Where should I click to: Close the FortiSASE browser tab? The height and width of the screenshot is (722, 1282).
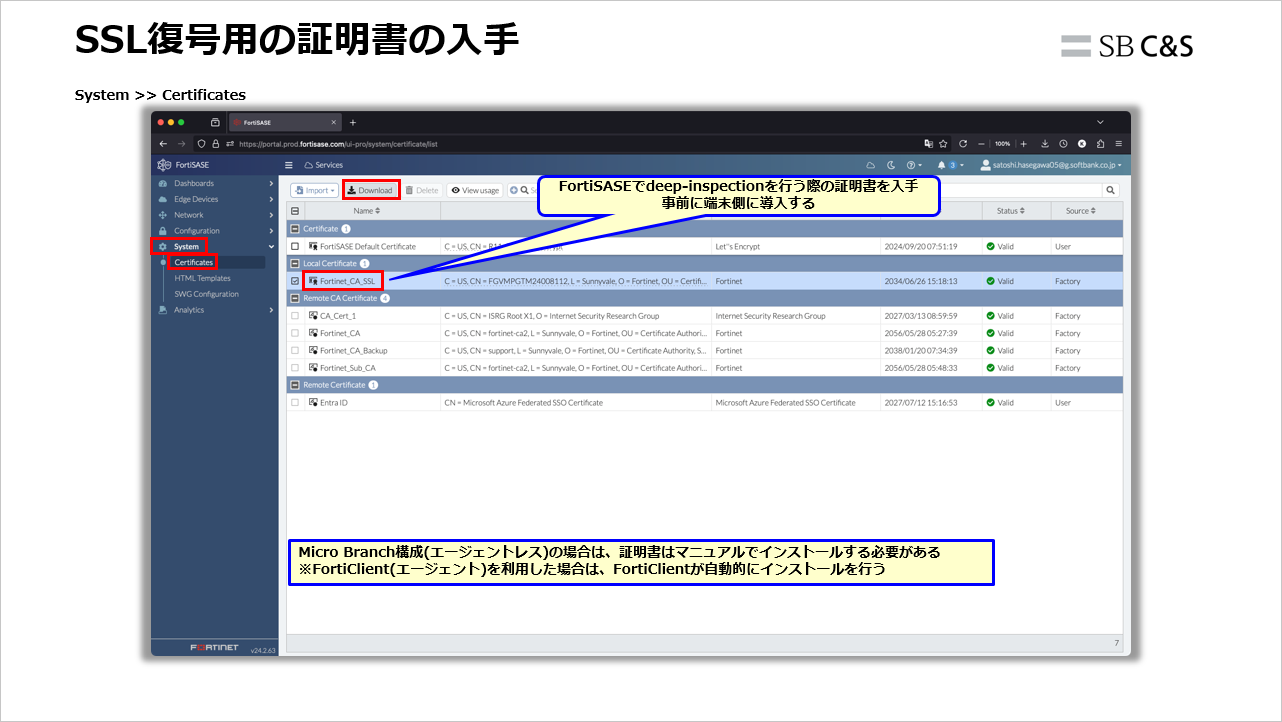[334, 122]
